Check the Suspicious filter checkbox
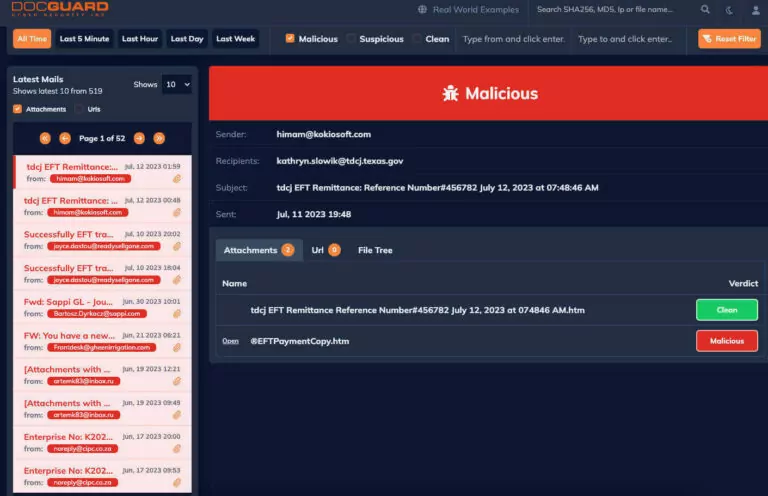768x496 pixels. (351, 38)
